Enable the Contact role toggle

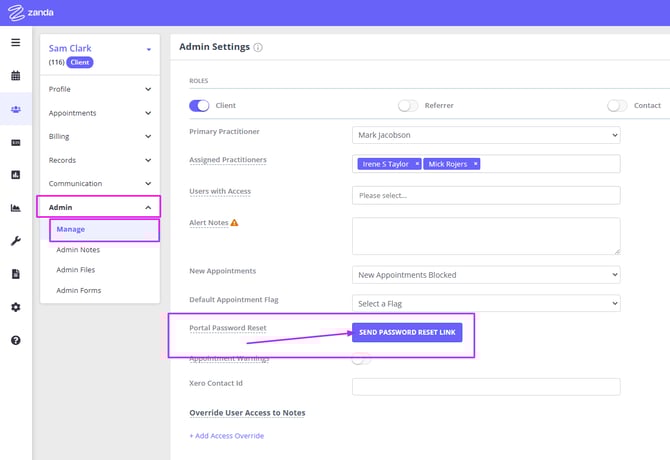pyautogui.click(x=617, y=105)
